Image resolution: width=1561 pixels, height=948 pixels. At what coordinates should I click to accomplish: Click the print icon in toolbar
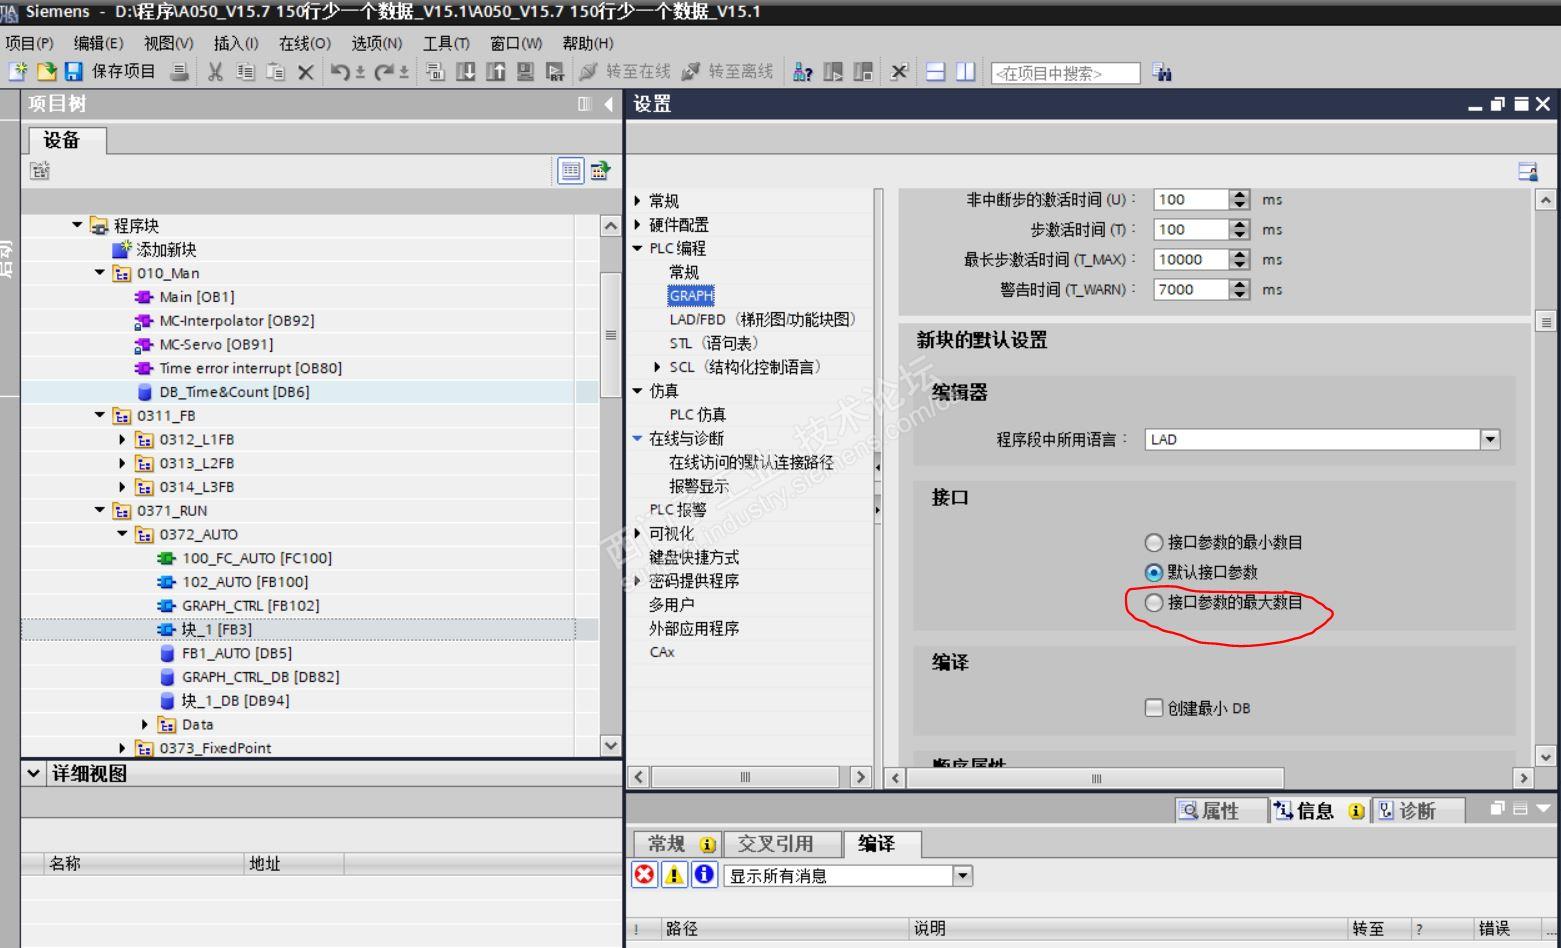(x=179, y=72)
